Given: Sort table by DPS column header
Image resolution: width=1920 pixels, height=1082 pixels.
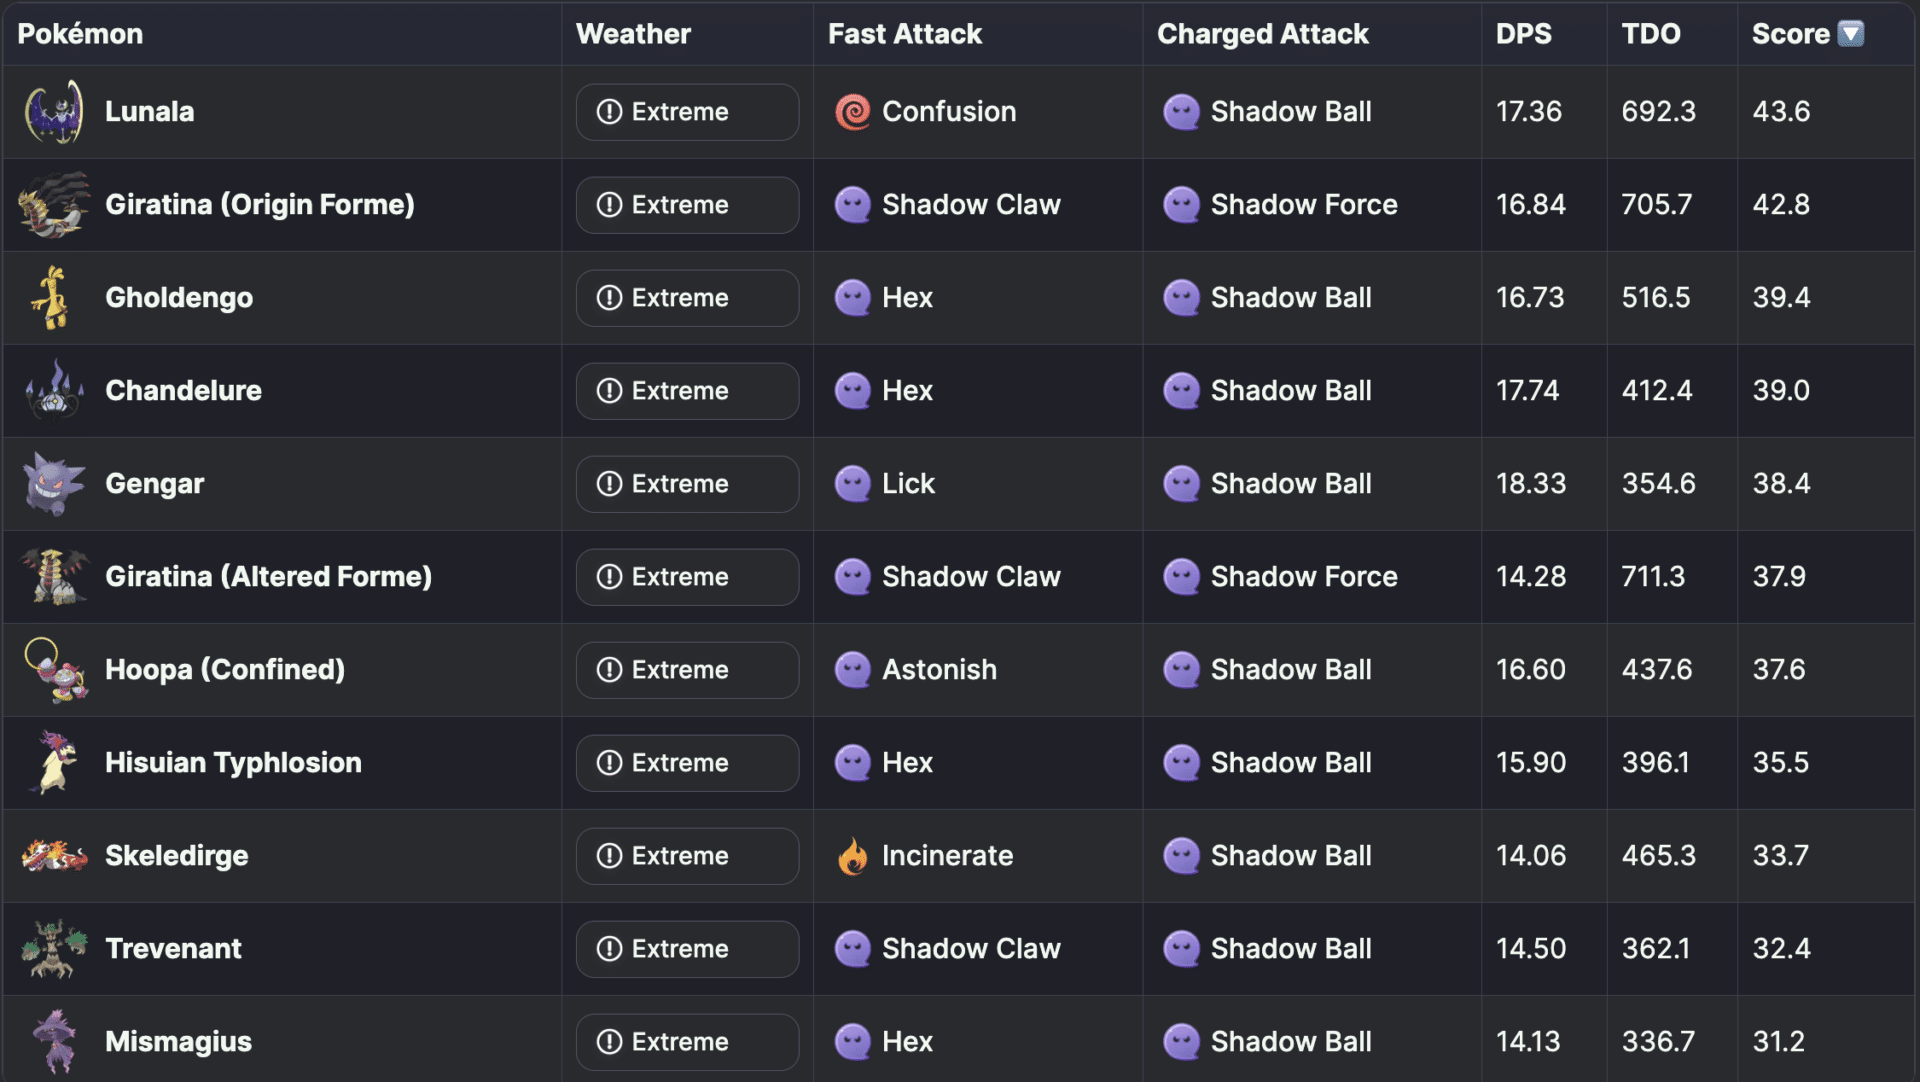Looking at the screenshot, I should [1523, 34].
